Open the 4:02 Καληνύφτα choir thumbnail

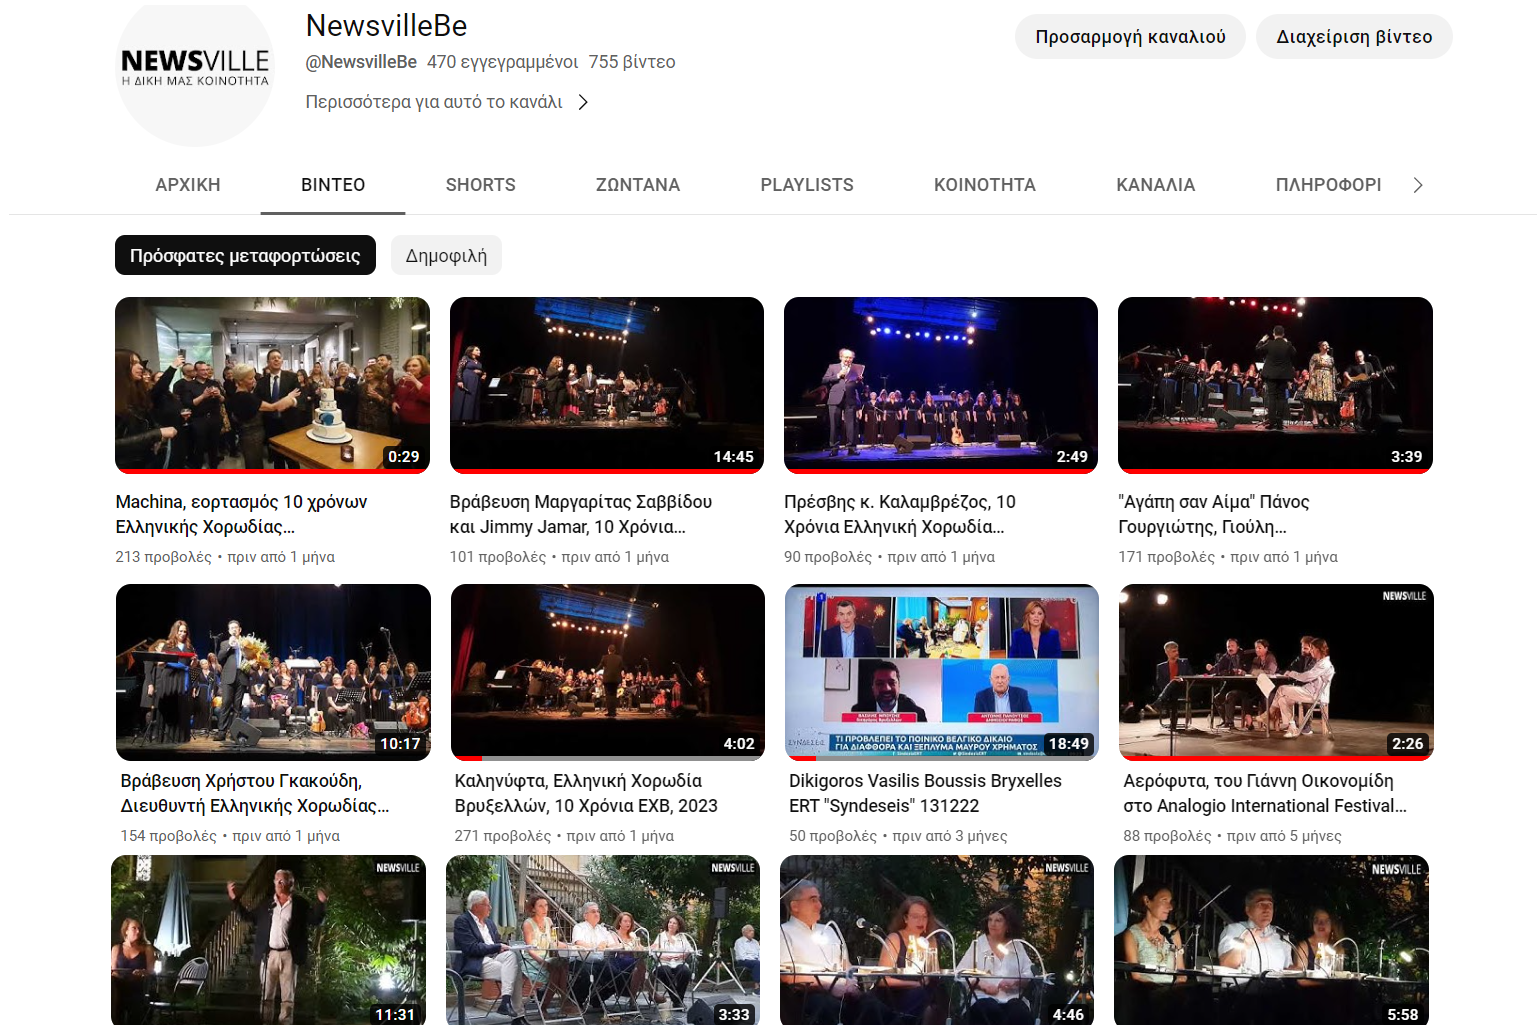(x=608, y=672)
